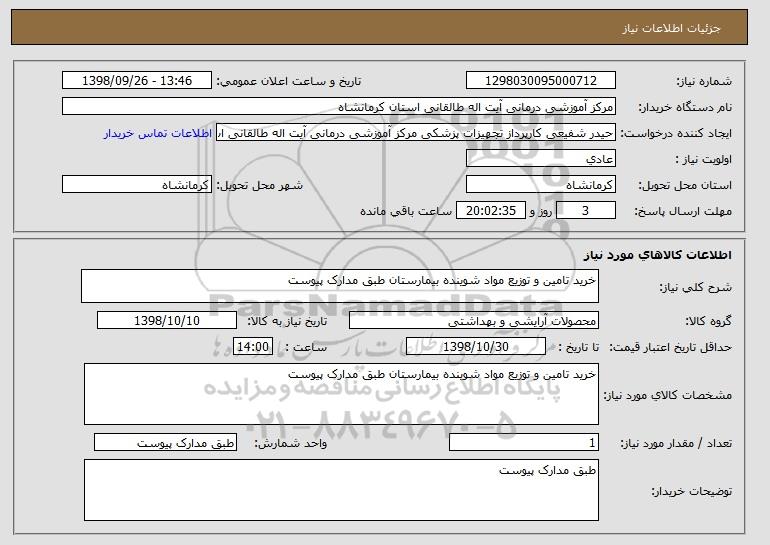Click the تاریخ نیاز به کالا field 1398/10/10
This screenshot has width=770, height=545.
point(167,321)
